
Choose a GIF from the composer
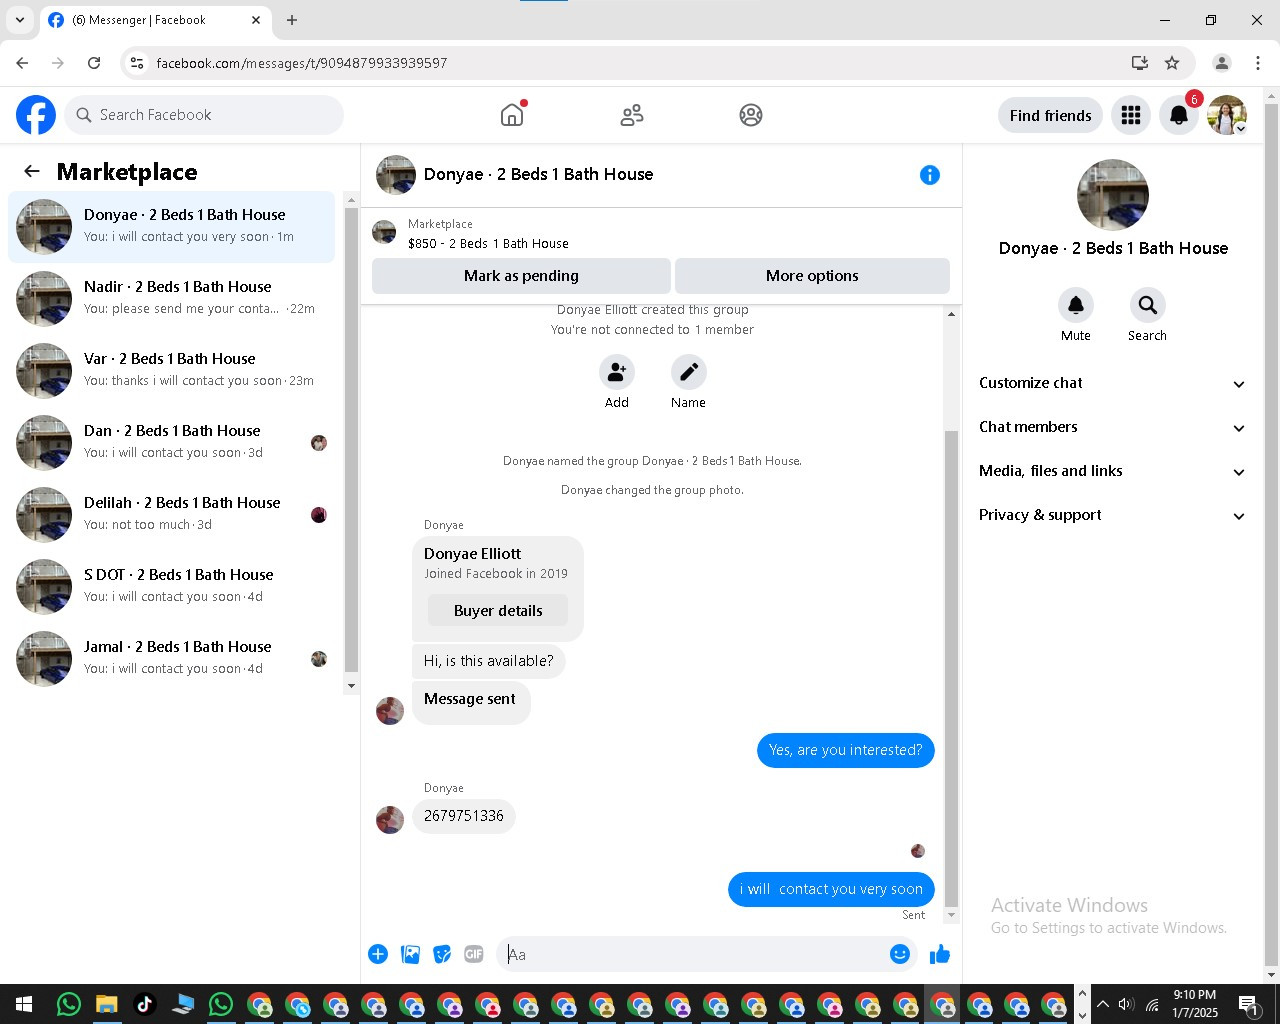tap(474, 954)
